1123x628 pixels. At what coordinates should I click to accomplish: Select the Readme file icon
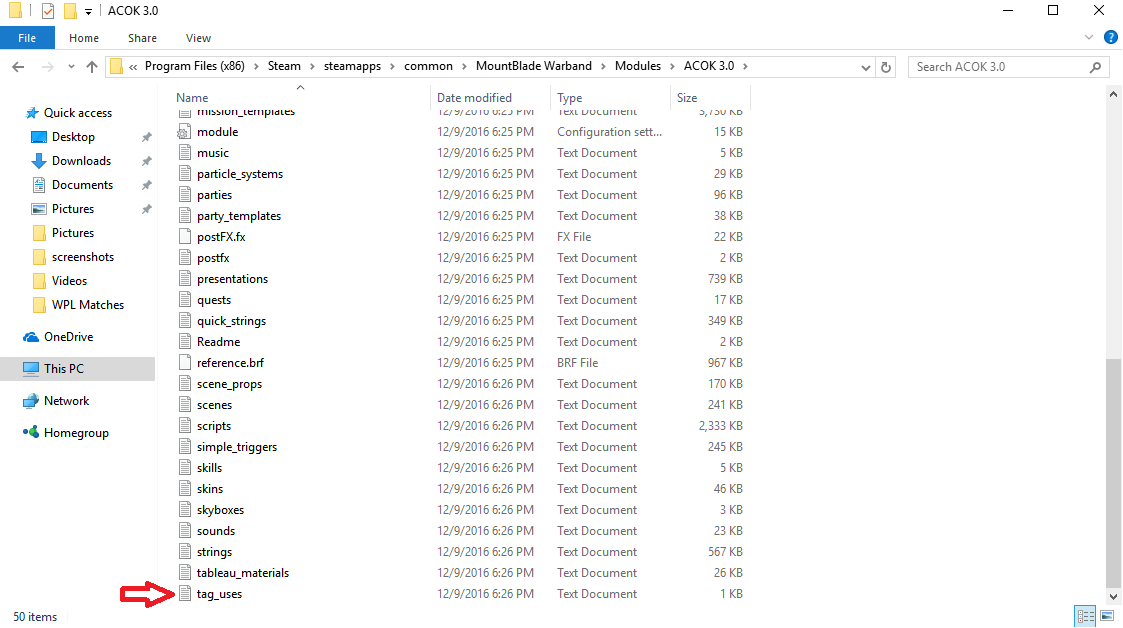coord(185,342)
